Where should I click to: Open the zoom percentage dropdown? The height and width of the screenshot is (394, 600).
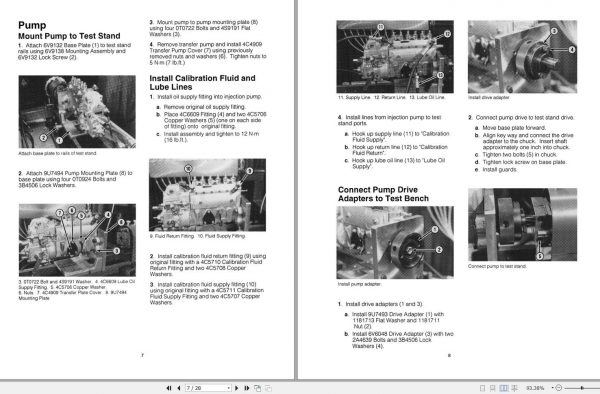(x=552, y=388)
